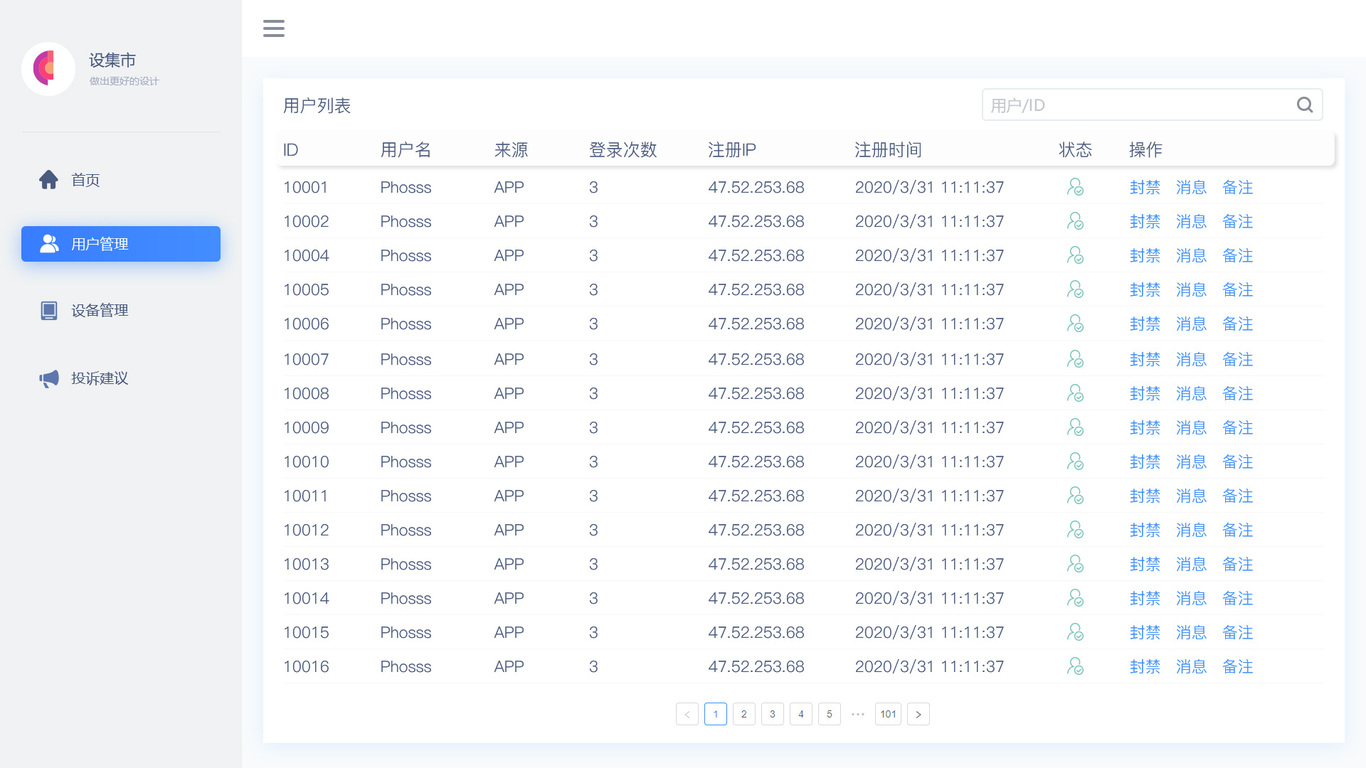The height and width of the screenshot is (768, 1366).
Task: Jump to last page 101
Action: point(888,714)
